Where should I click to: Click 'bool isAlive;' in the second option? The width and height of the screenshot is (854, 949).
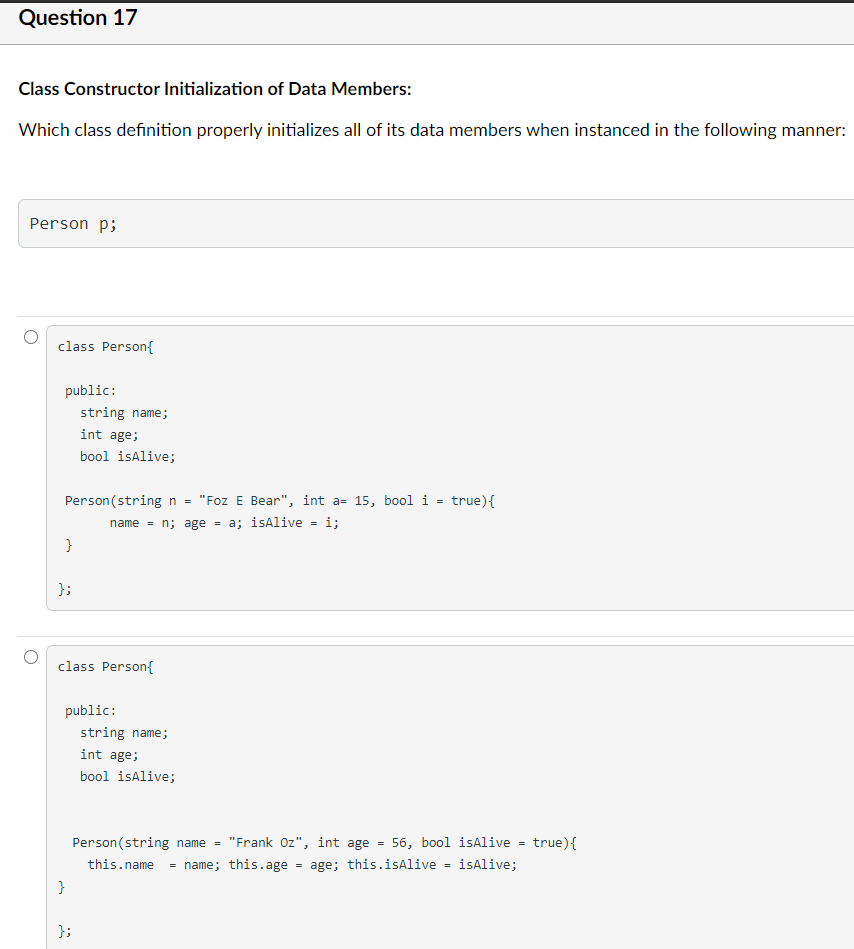[x=127, y=776]
